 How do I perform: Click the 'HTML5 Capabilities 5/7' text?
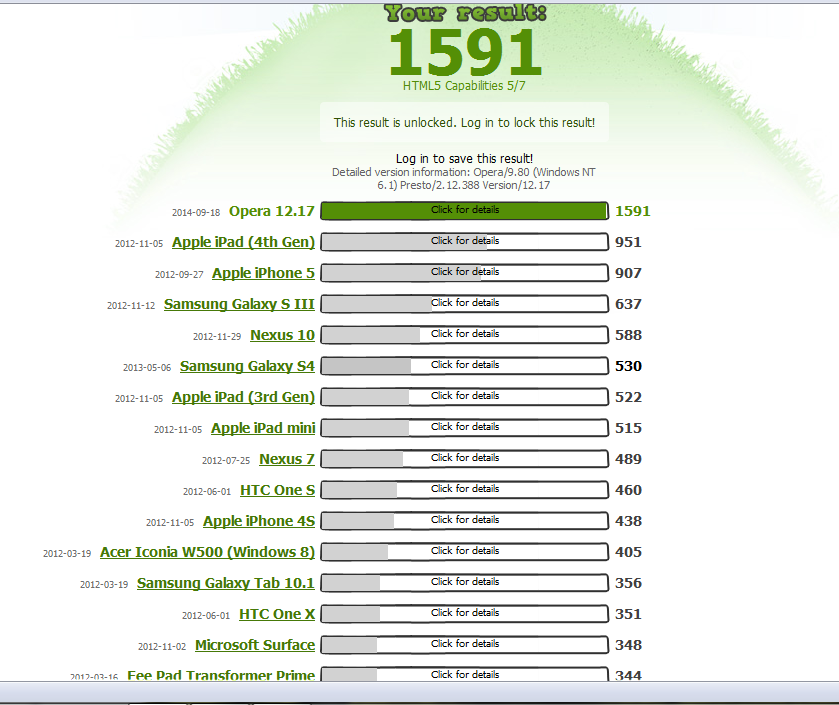(464, 86)
